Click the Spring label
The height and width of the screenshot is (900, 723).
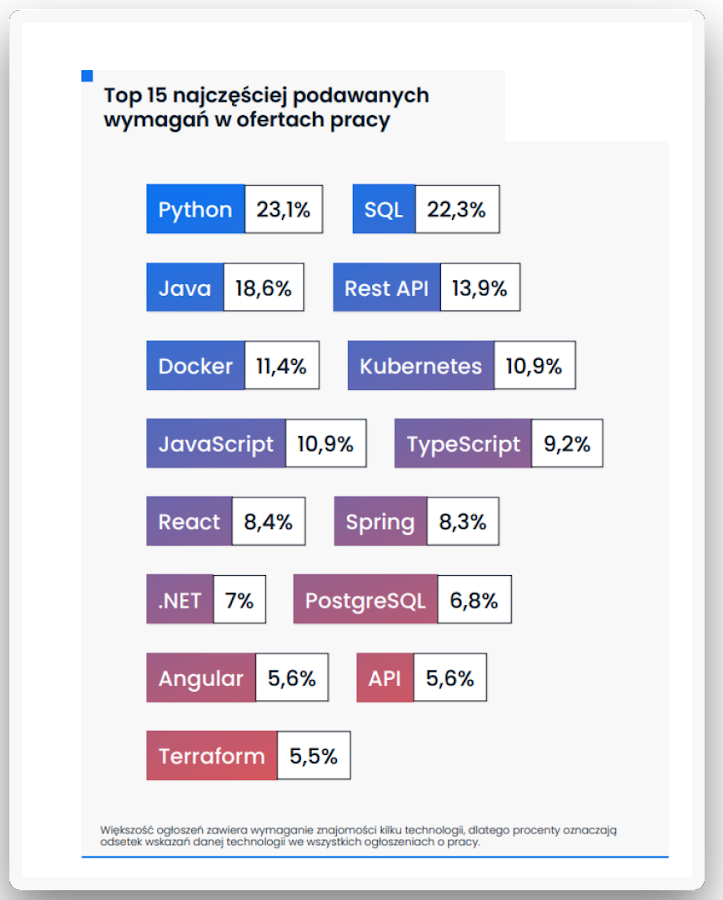(x=380, y=522)
